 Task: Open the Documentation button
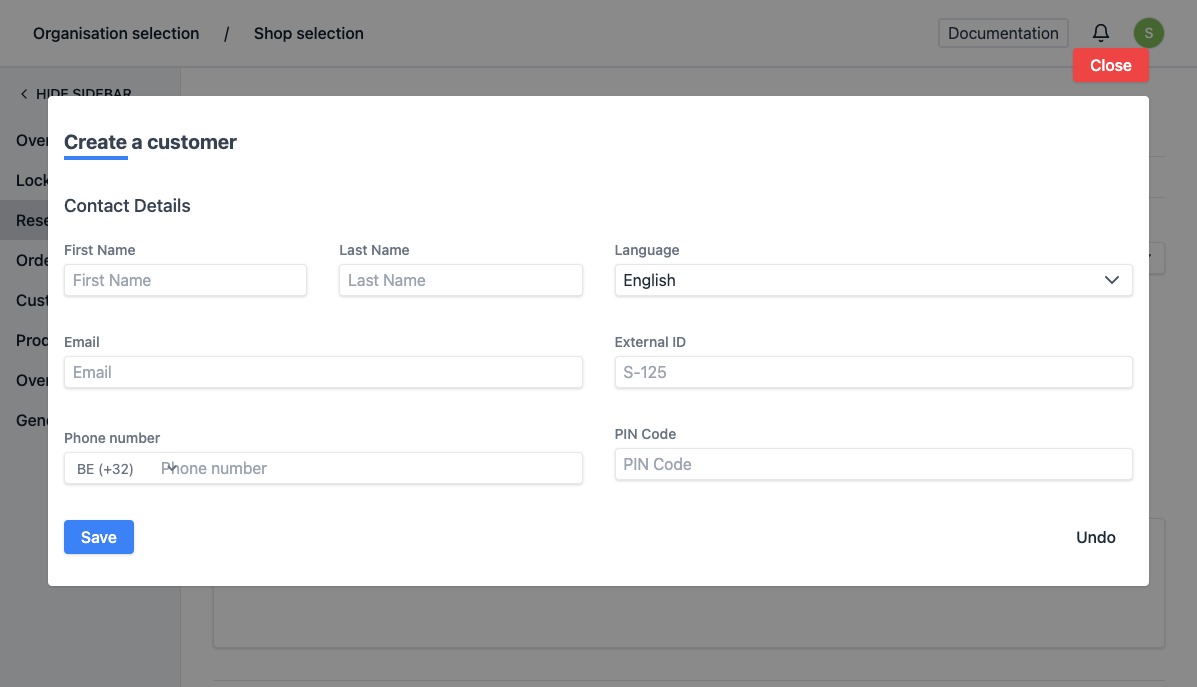point(1002,33)
